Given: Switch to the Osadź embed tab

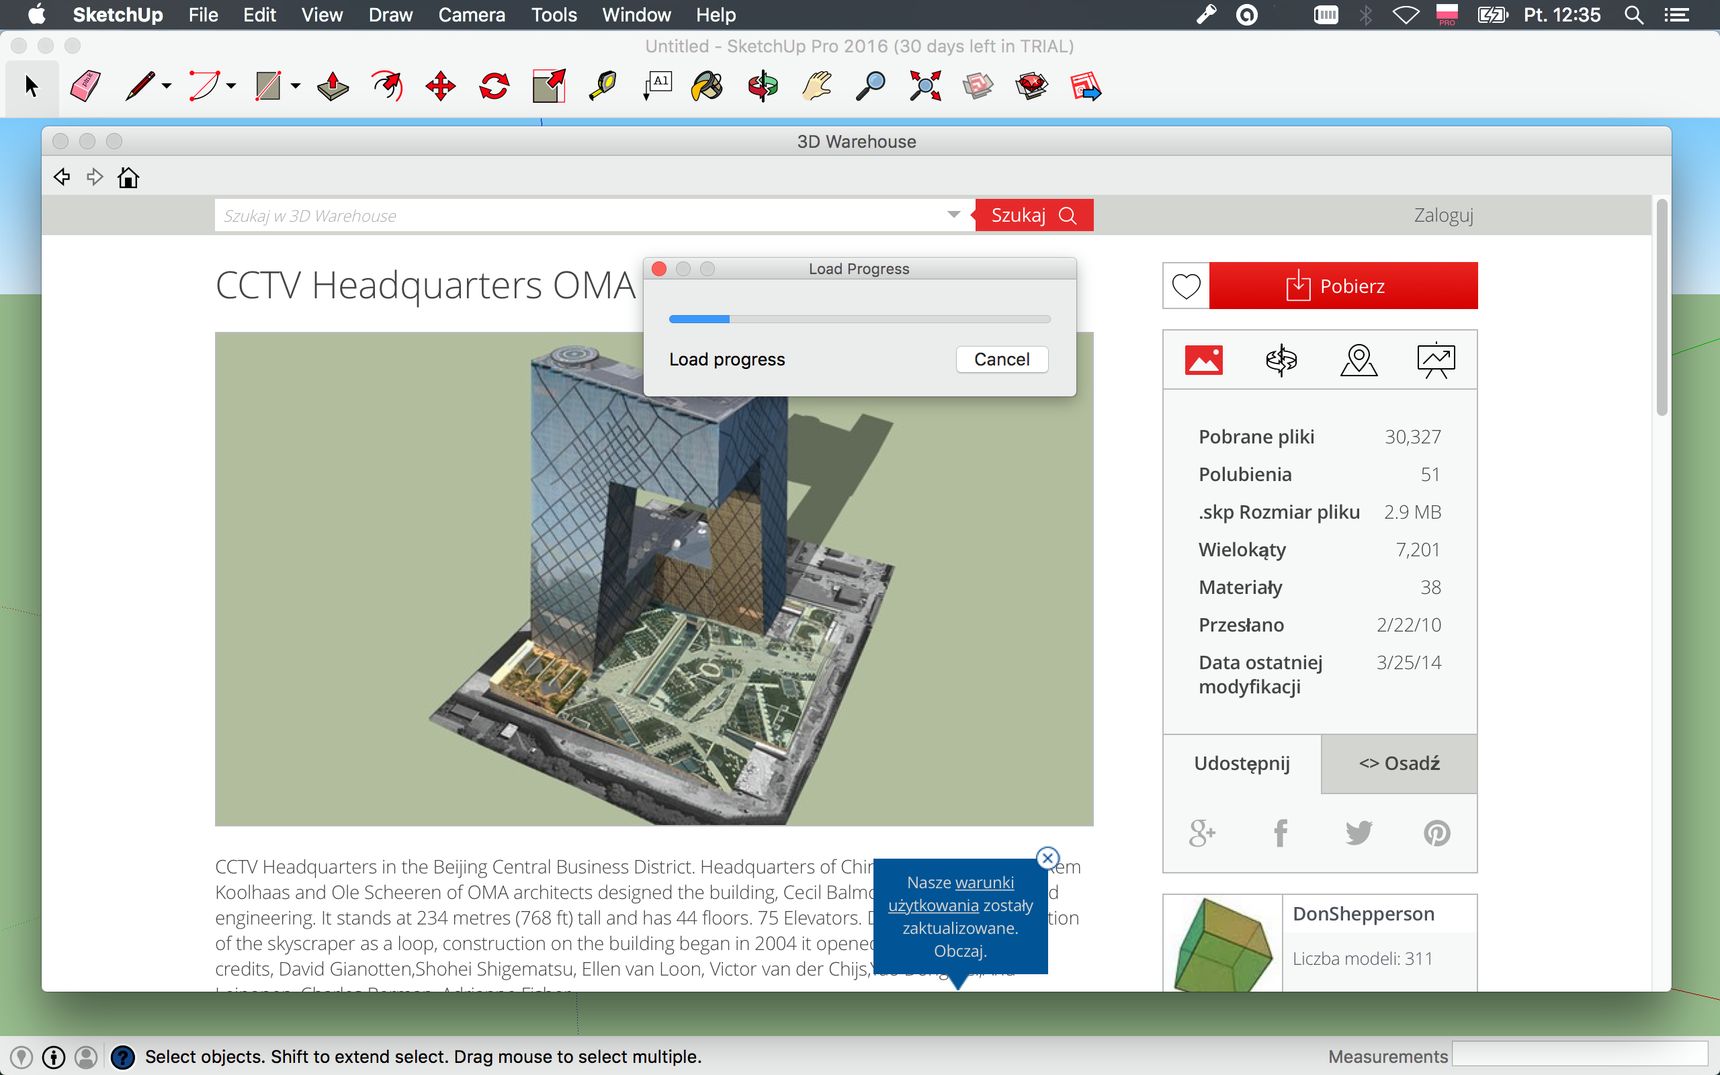Looking at the screenshot, I should click(x=1399, y=764).
